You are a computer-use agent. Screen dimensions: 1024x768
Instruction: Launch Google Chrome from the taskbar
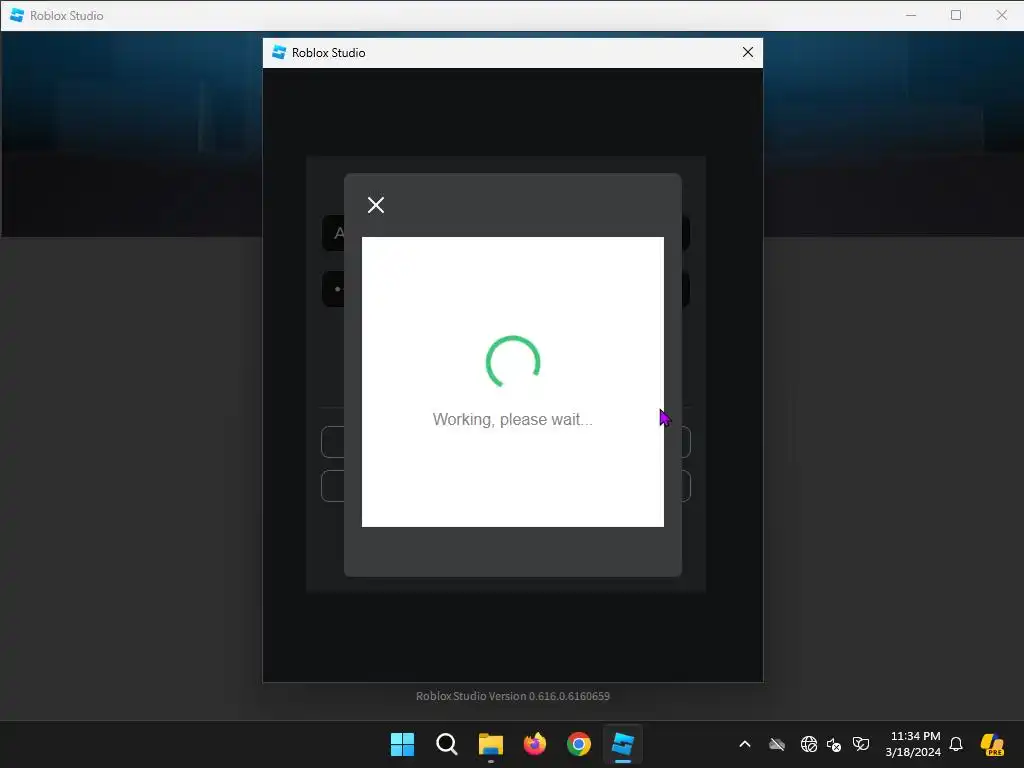coord(579,744)
